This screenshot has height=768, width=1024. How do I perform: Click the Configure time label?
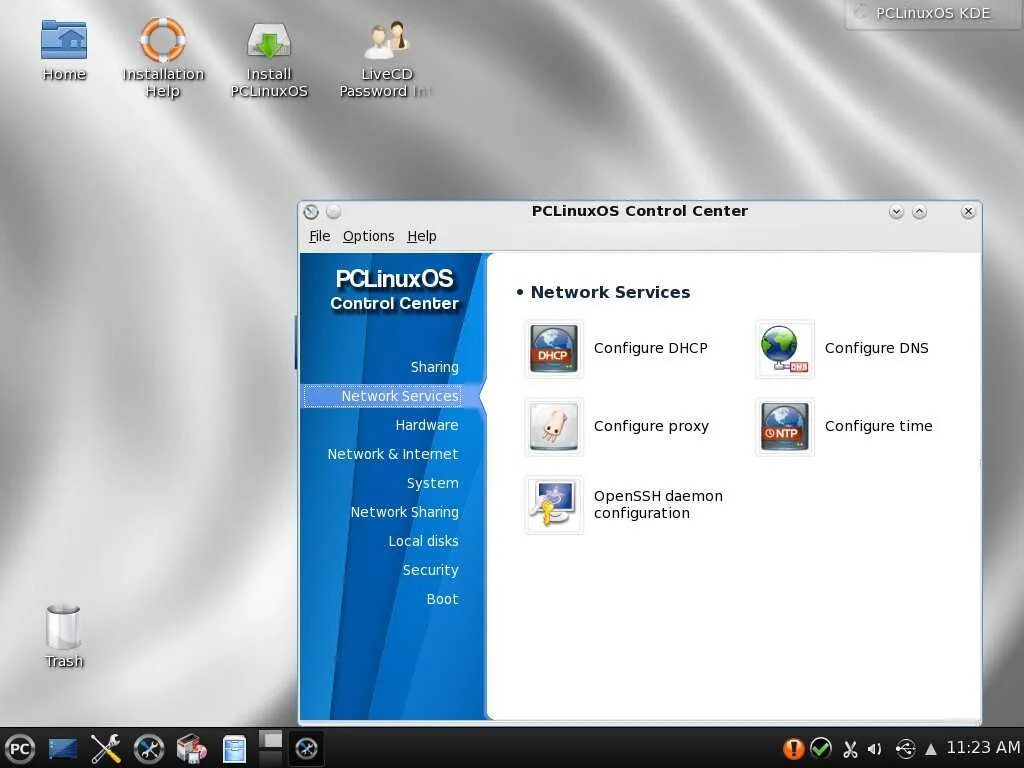pos(878,426)
